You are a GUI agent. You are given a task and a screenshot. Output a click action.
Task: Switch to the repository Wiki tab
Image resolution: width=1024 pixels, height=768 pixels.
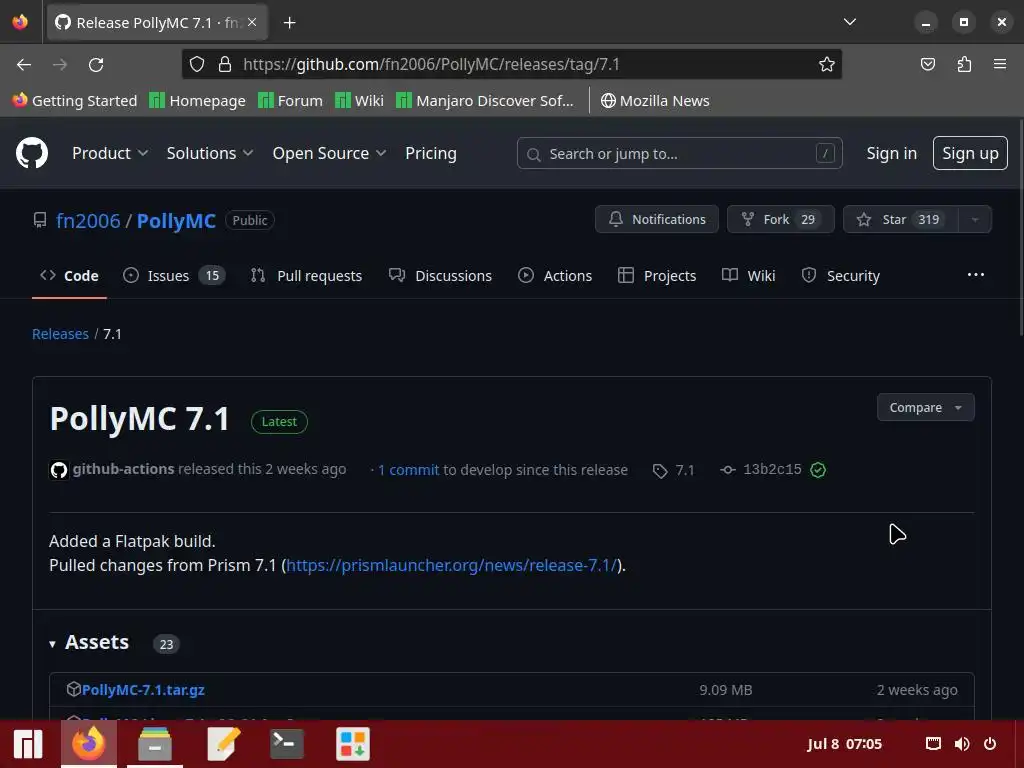click(748, 276)
